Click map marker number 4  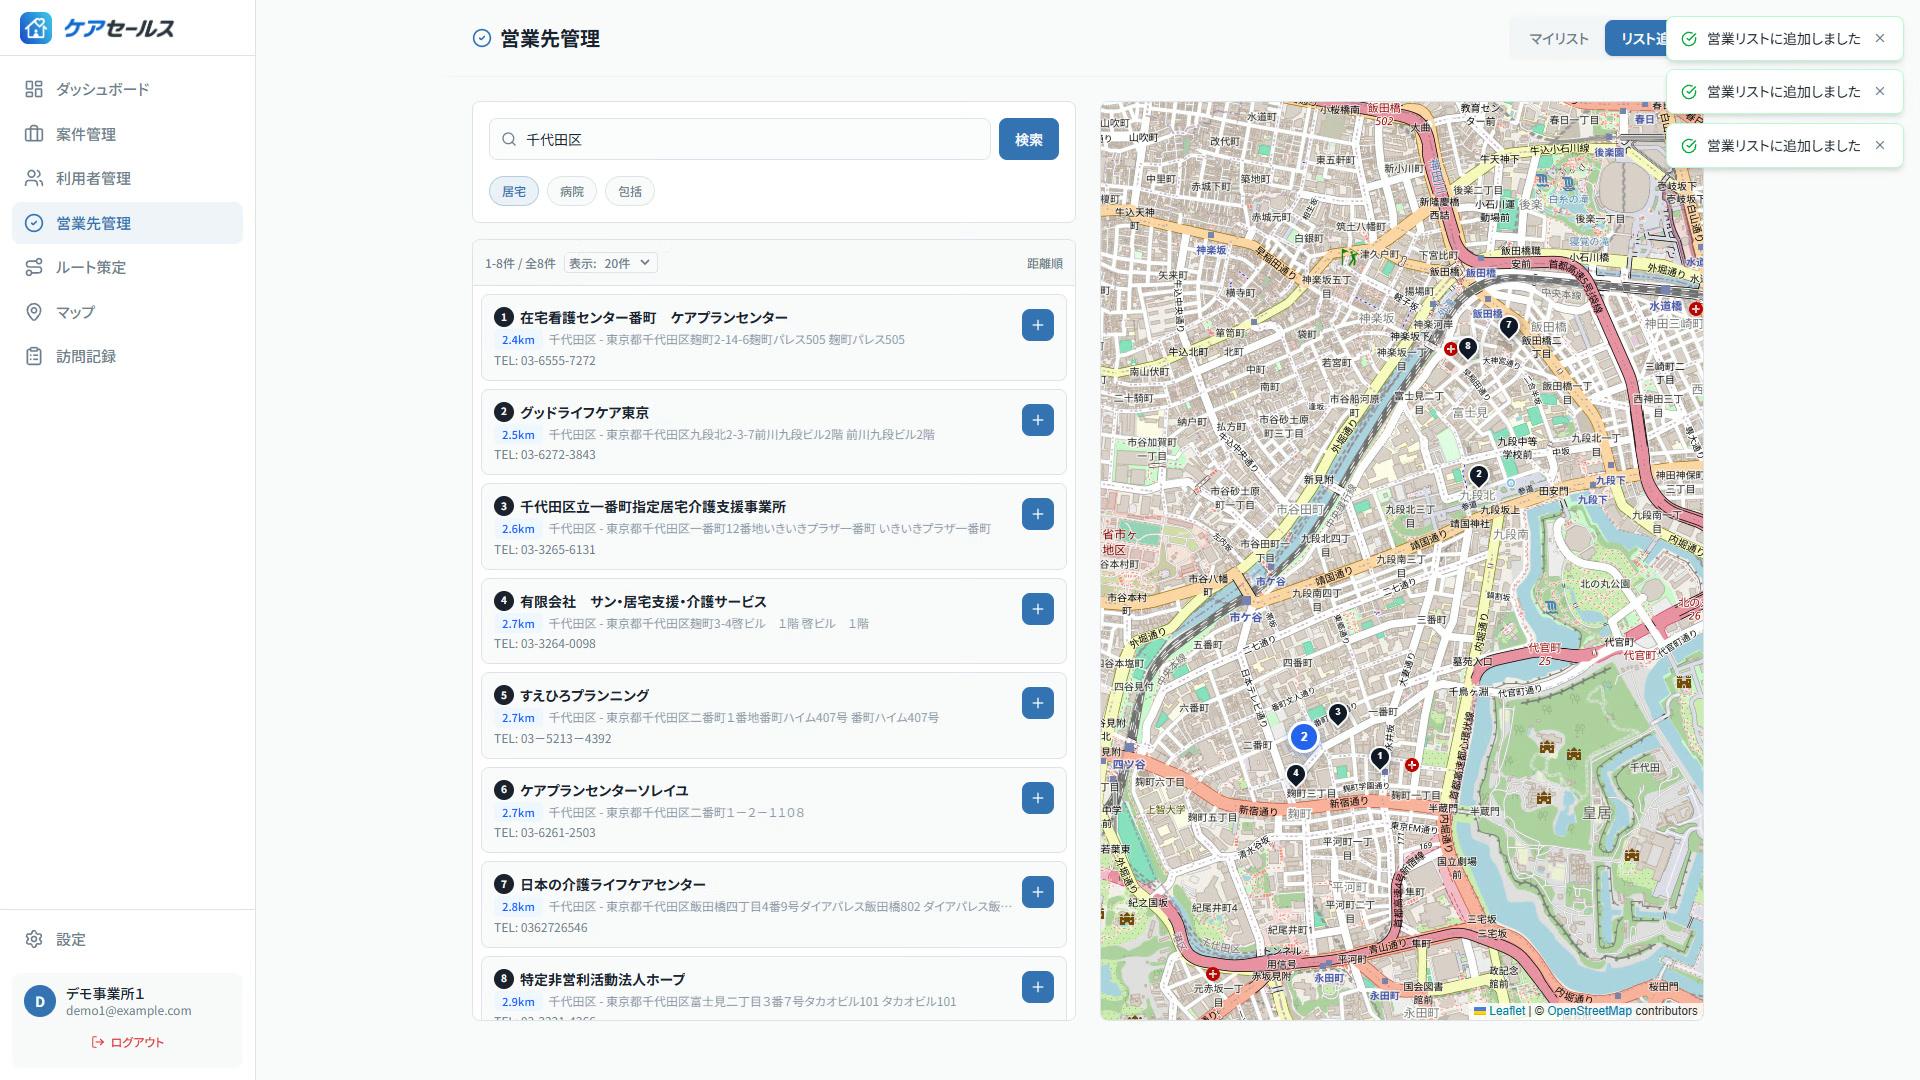1295,775
